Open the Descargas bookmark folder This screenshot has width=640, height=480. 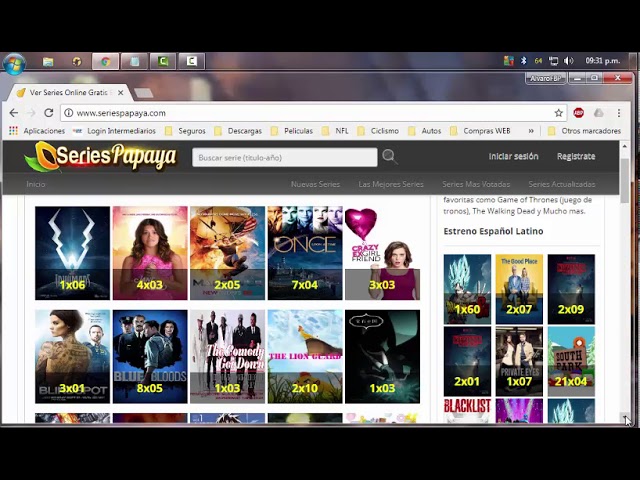(x=238, y=131)
